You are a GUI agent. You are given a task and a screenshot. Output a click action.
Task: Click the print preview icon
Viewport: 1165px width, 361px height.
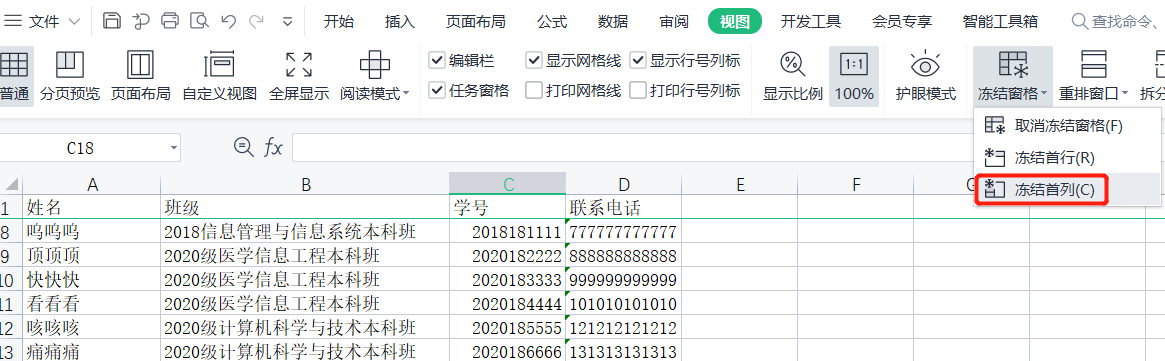(x=198, y=21)
